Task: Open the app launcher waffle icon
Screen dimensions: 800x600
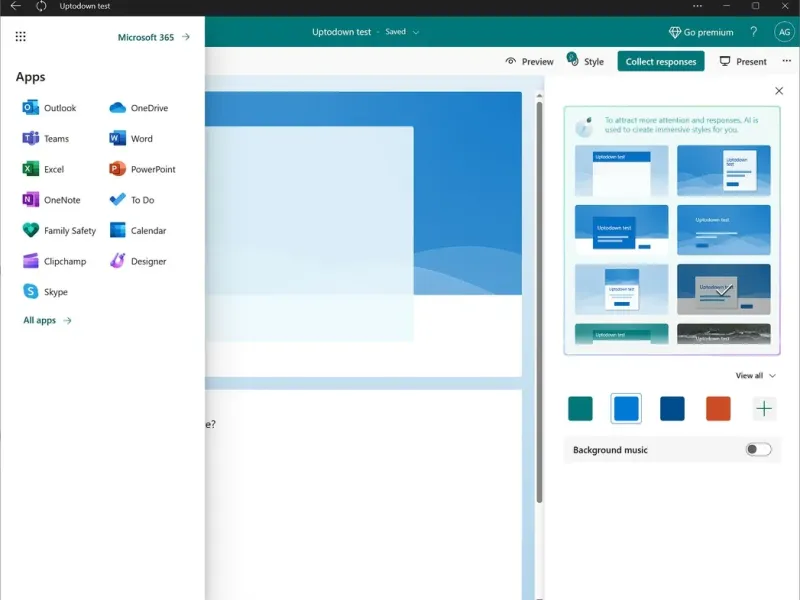Action: pyautogui.click(x=20, y=36)
